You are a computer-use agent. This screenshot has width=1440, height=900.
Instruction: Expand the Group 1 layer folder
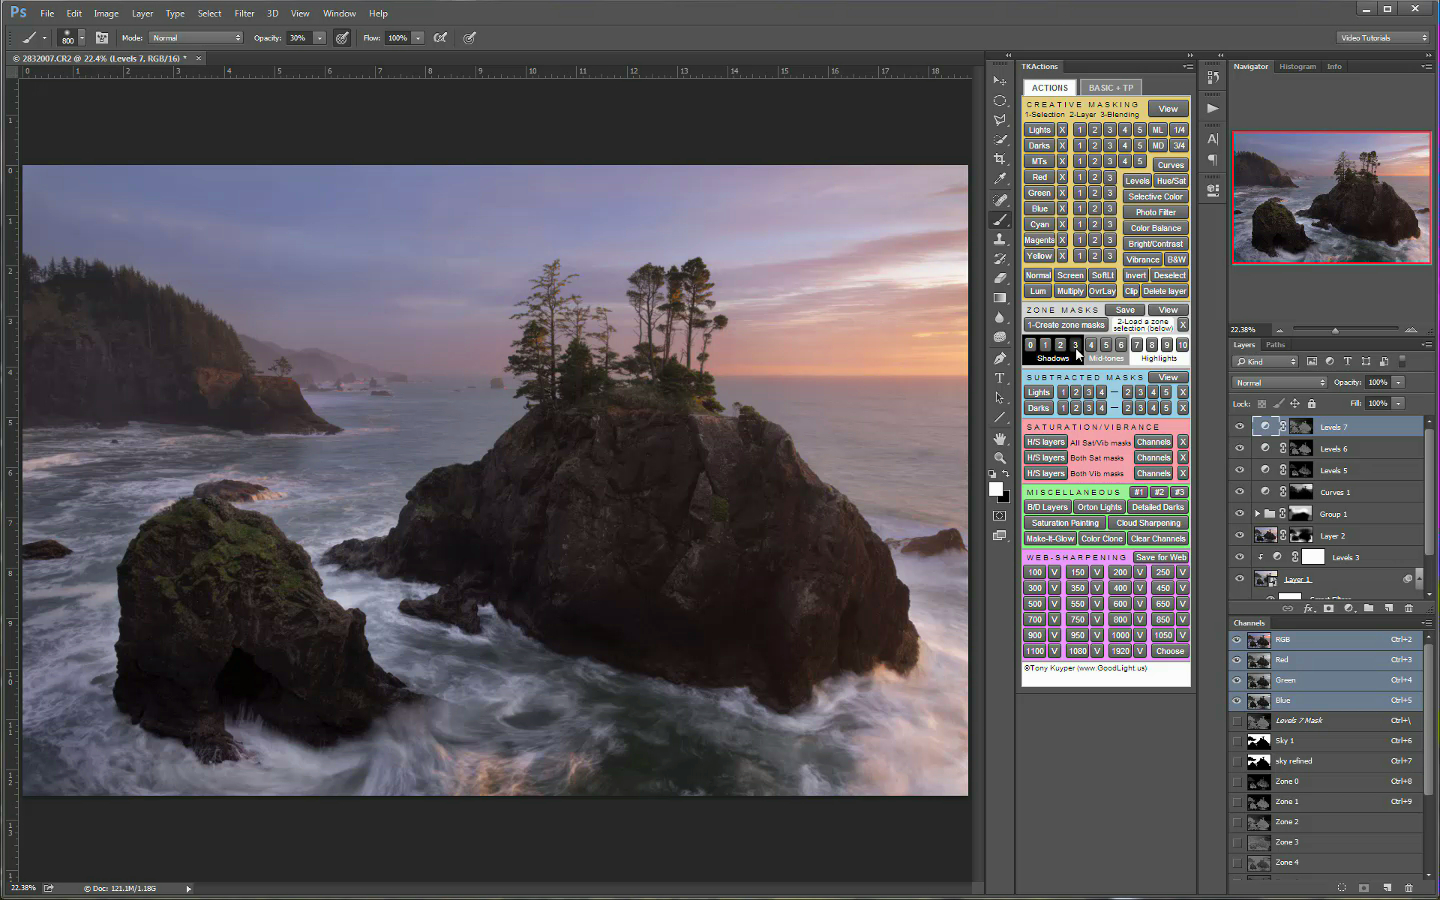click(x=1257, y=514)
